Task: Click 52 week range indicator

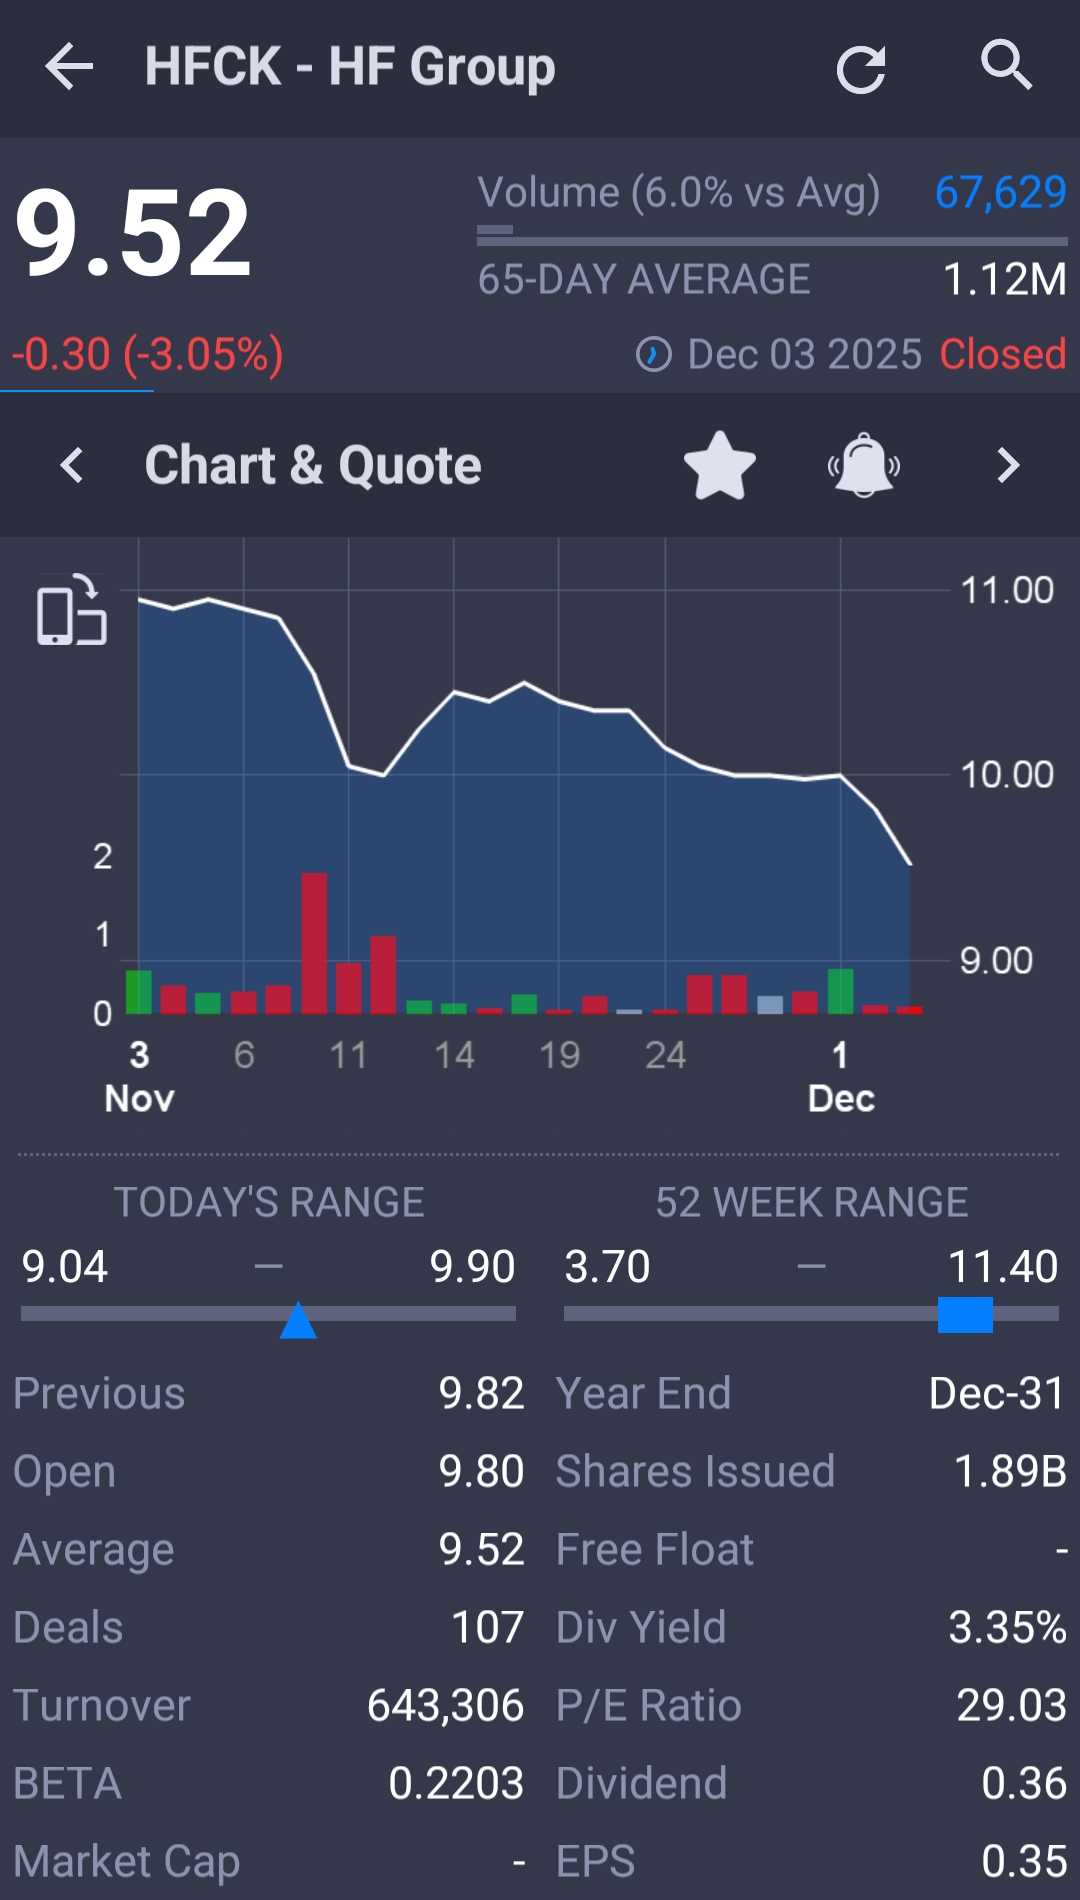Action: (x=965, y=1315)
